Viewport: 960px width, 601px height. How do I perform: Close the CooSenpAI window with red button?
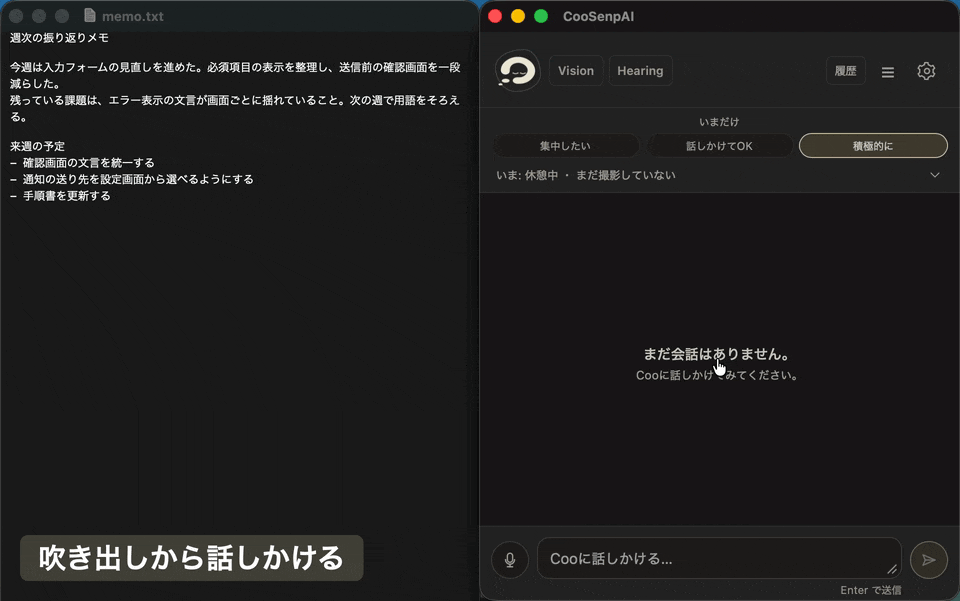click(x=495, y=16)
